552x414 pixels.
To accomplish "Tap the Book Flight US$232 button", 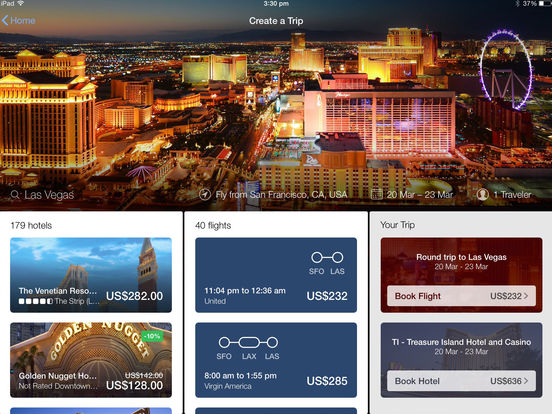I will pyautogui.click(x=462, y=296).
